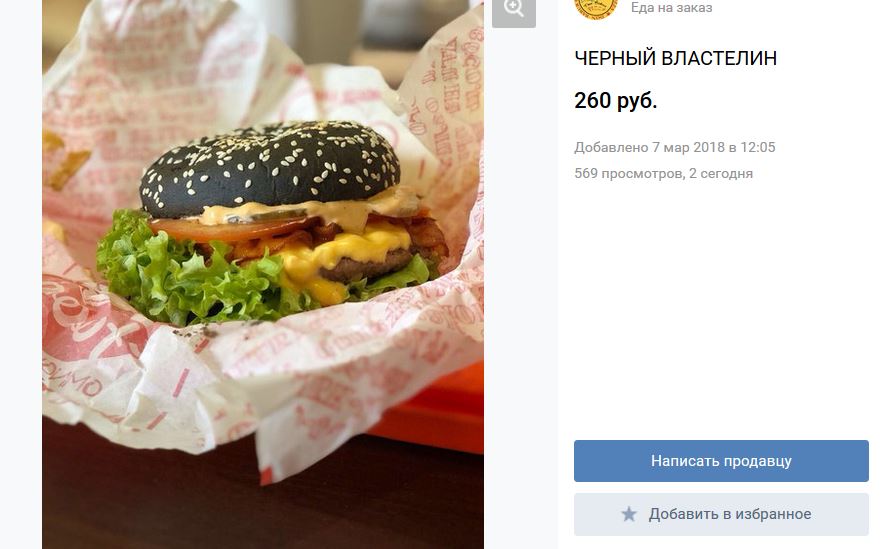Screen dimensions: 883x549
Task: Click the star icon in favorites button
Action: 629,514
